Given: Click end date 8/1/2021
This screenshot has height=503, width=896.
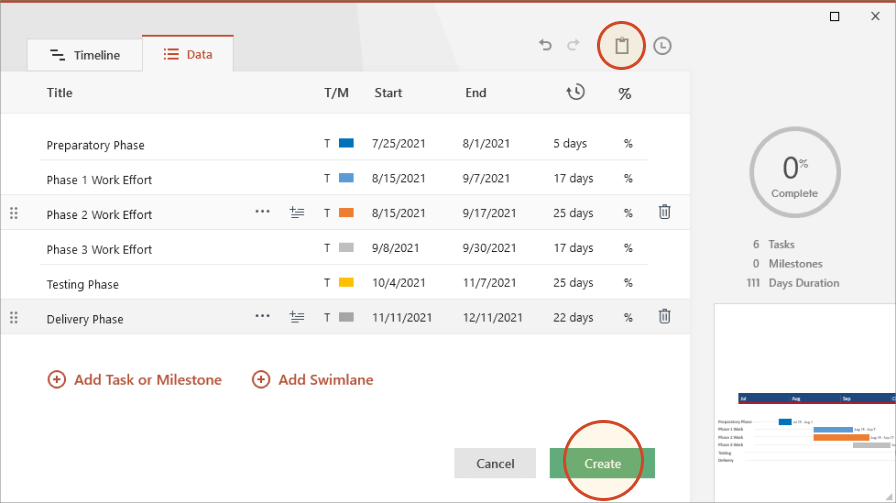Looking at the screenshot, I should (486, 143).
